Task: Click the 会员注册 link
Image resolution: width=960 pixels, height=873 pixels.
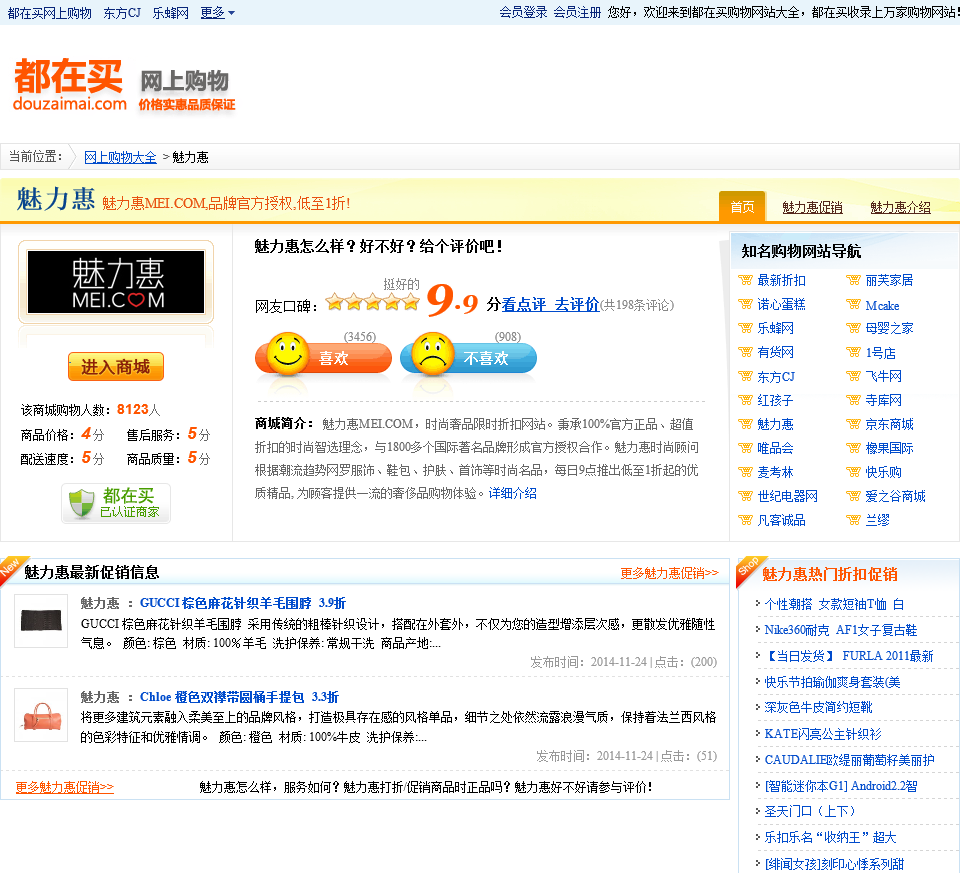Action: click(x=577, y=12)
